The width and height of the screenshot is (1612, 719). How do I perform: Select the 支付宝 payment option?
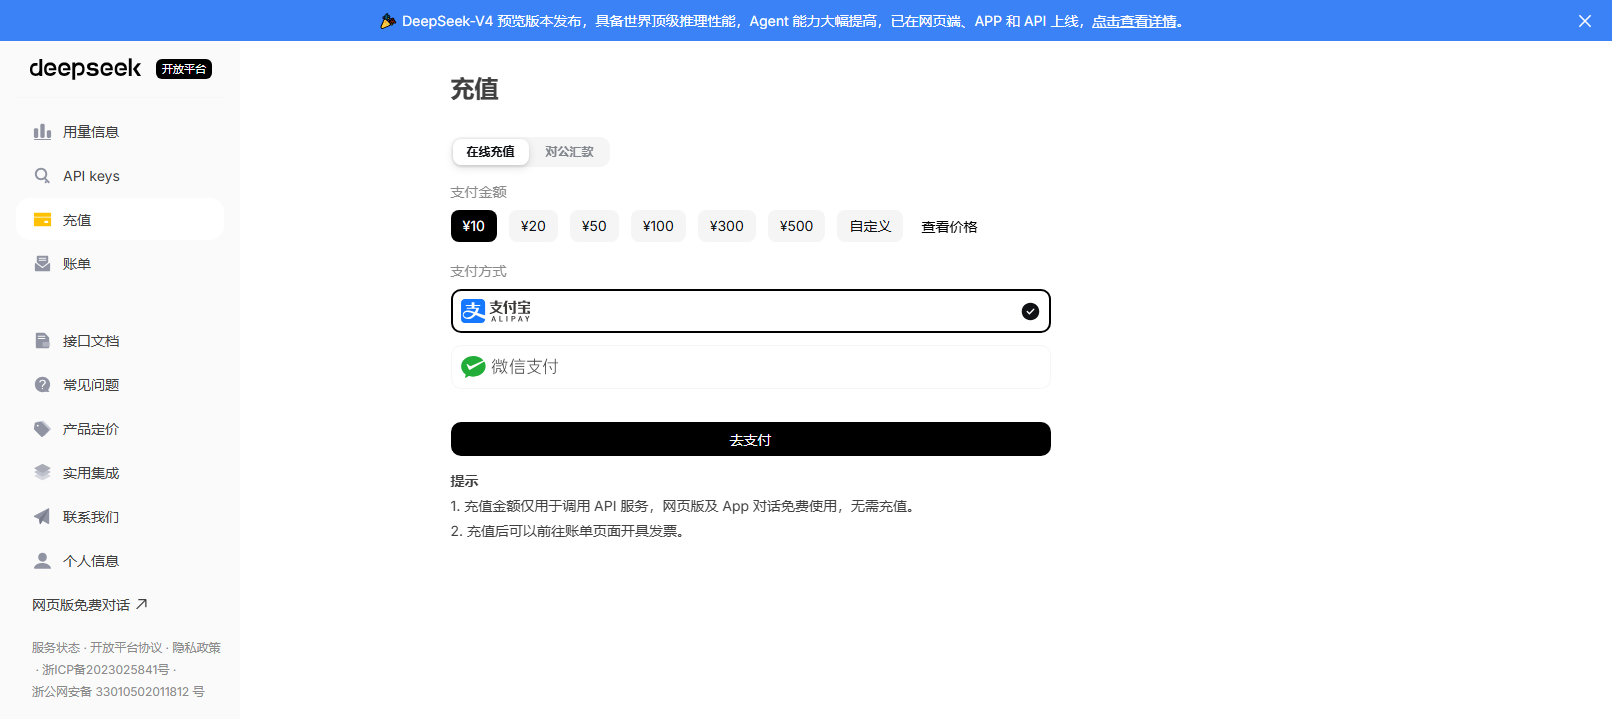751,311
